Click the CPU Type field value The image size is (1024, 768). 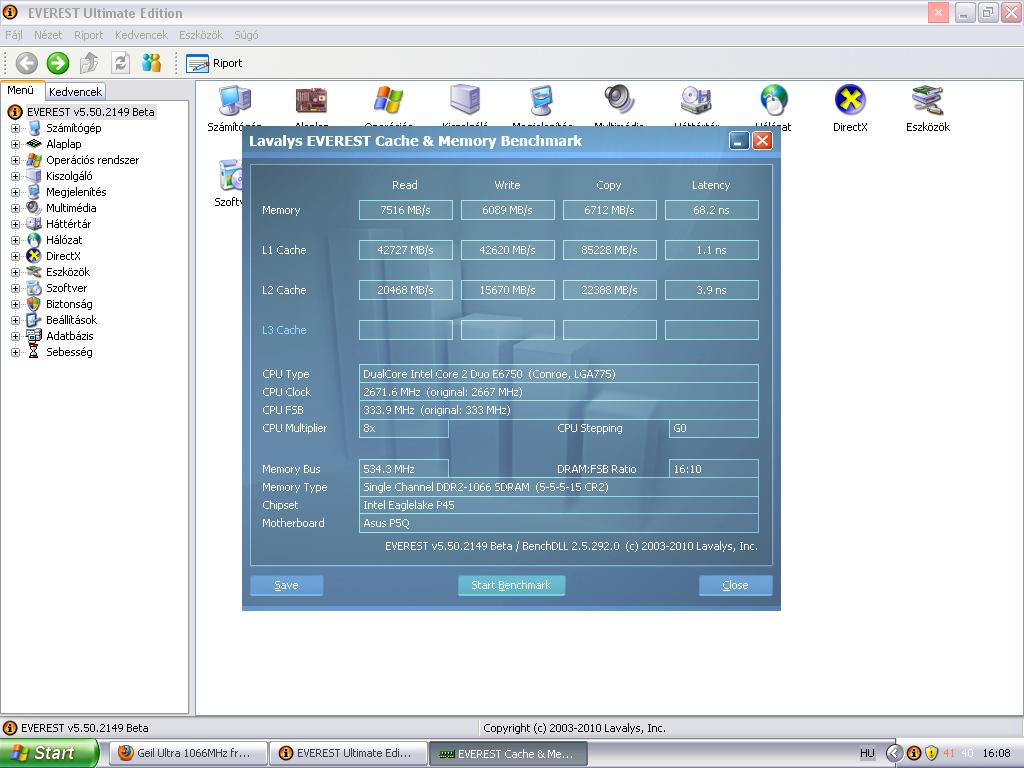pyautogui.click(x=558, y=374)
